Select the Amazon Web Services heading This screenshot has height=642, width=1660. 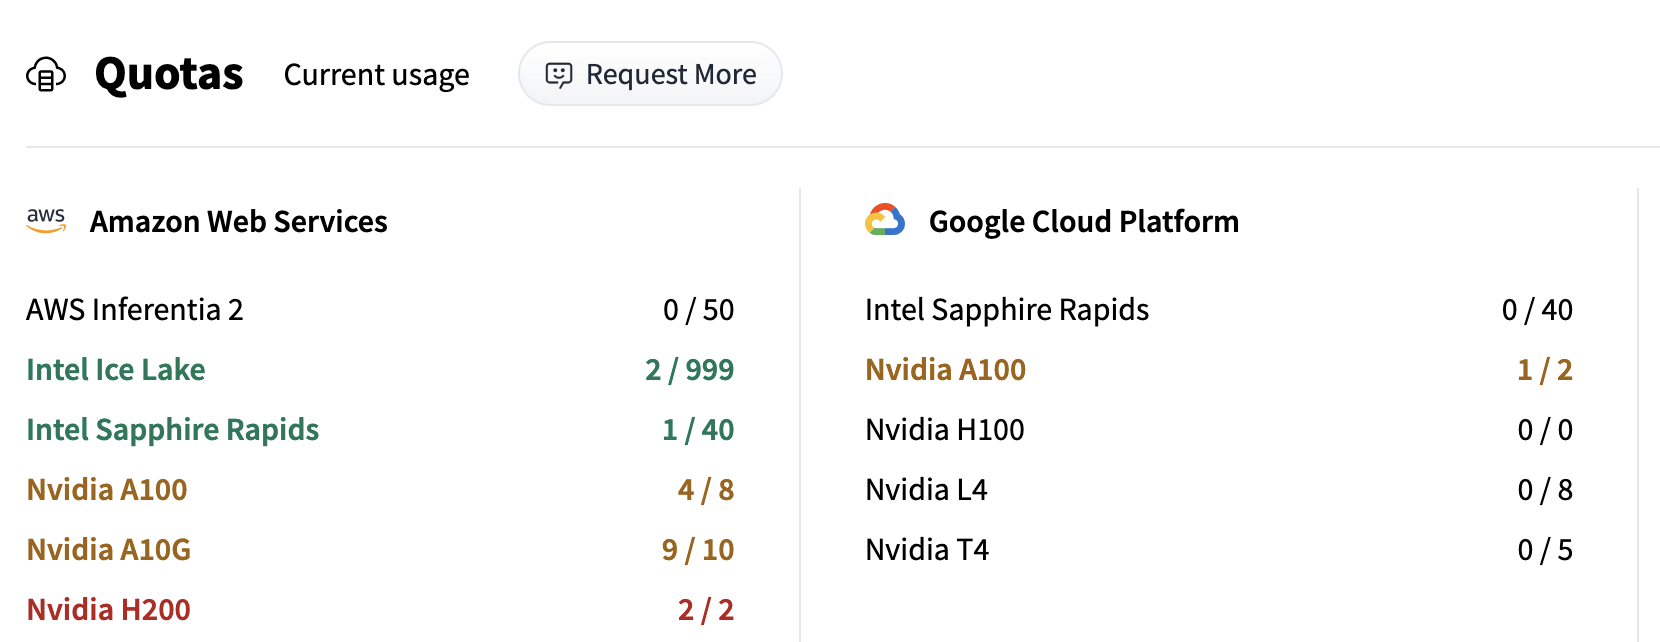238,221
